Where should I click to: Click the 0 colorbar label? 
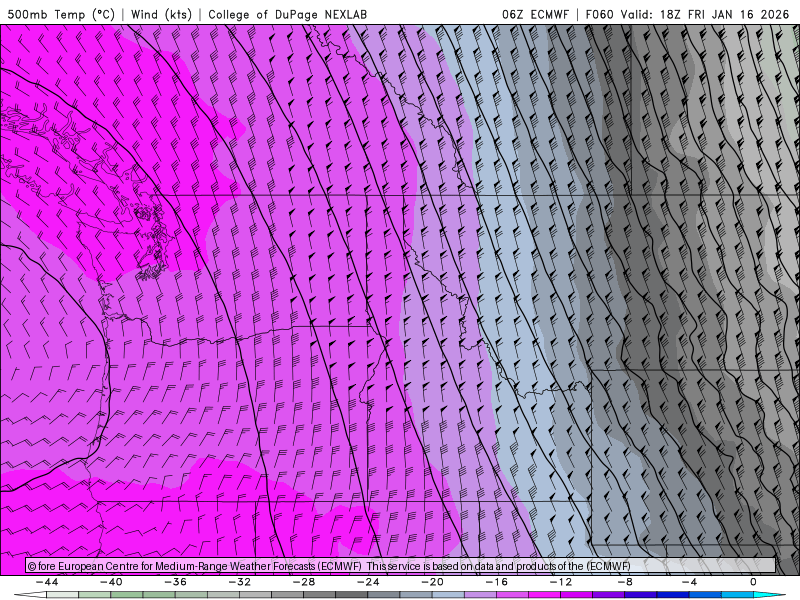753,582
